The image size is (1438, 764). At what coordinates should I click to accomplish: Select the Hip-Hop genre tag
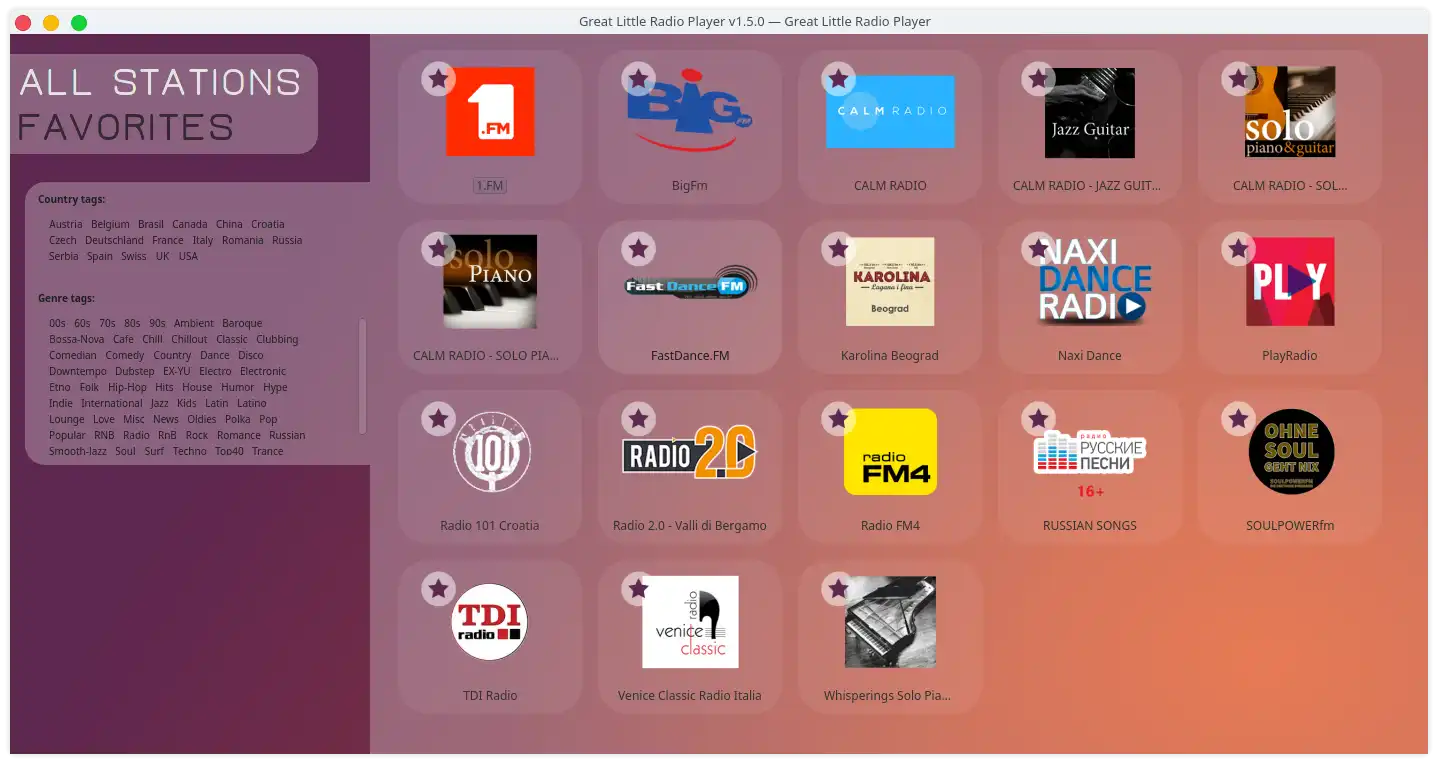click(x=127, y=387)
